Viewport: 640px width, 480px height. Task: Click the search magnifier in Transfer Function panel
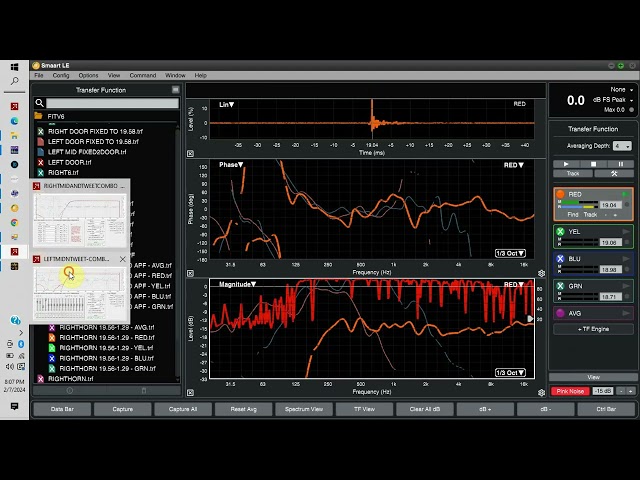click(40, 103)
